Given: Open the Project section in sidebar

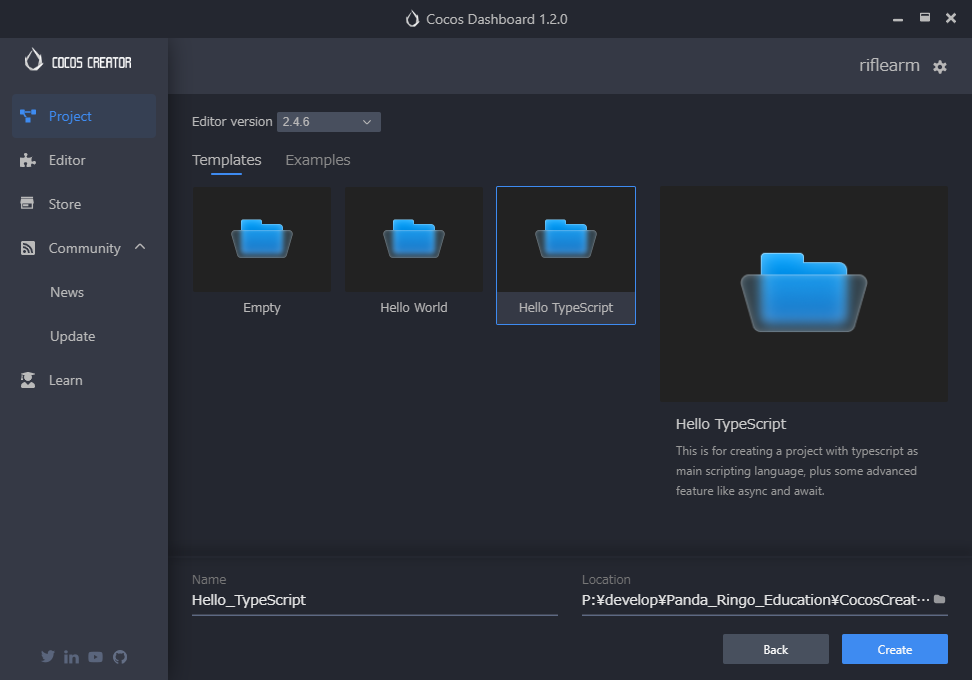Looking at the screenshot, I should click(84, 116).
